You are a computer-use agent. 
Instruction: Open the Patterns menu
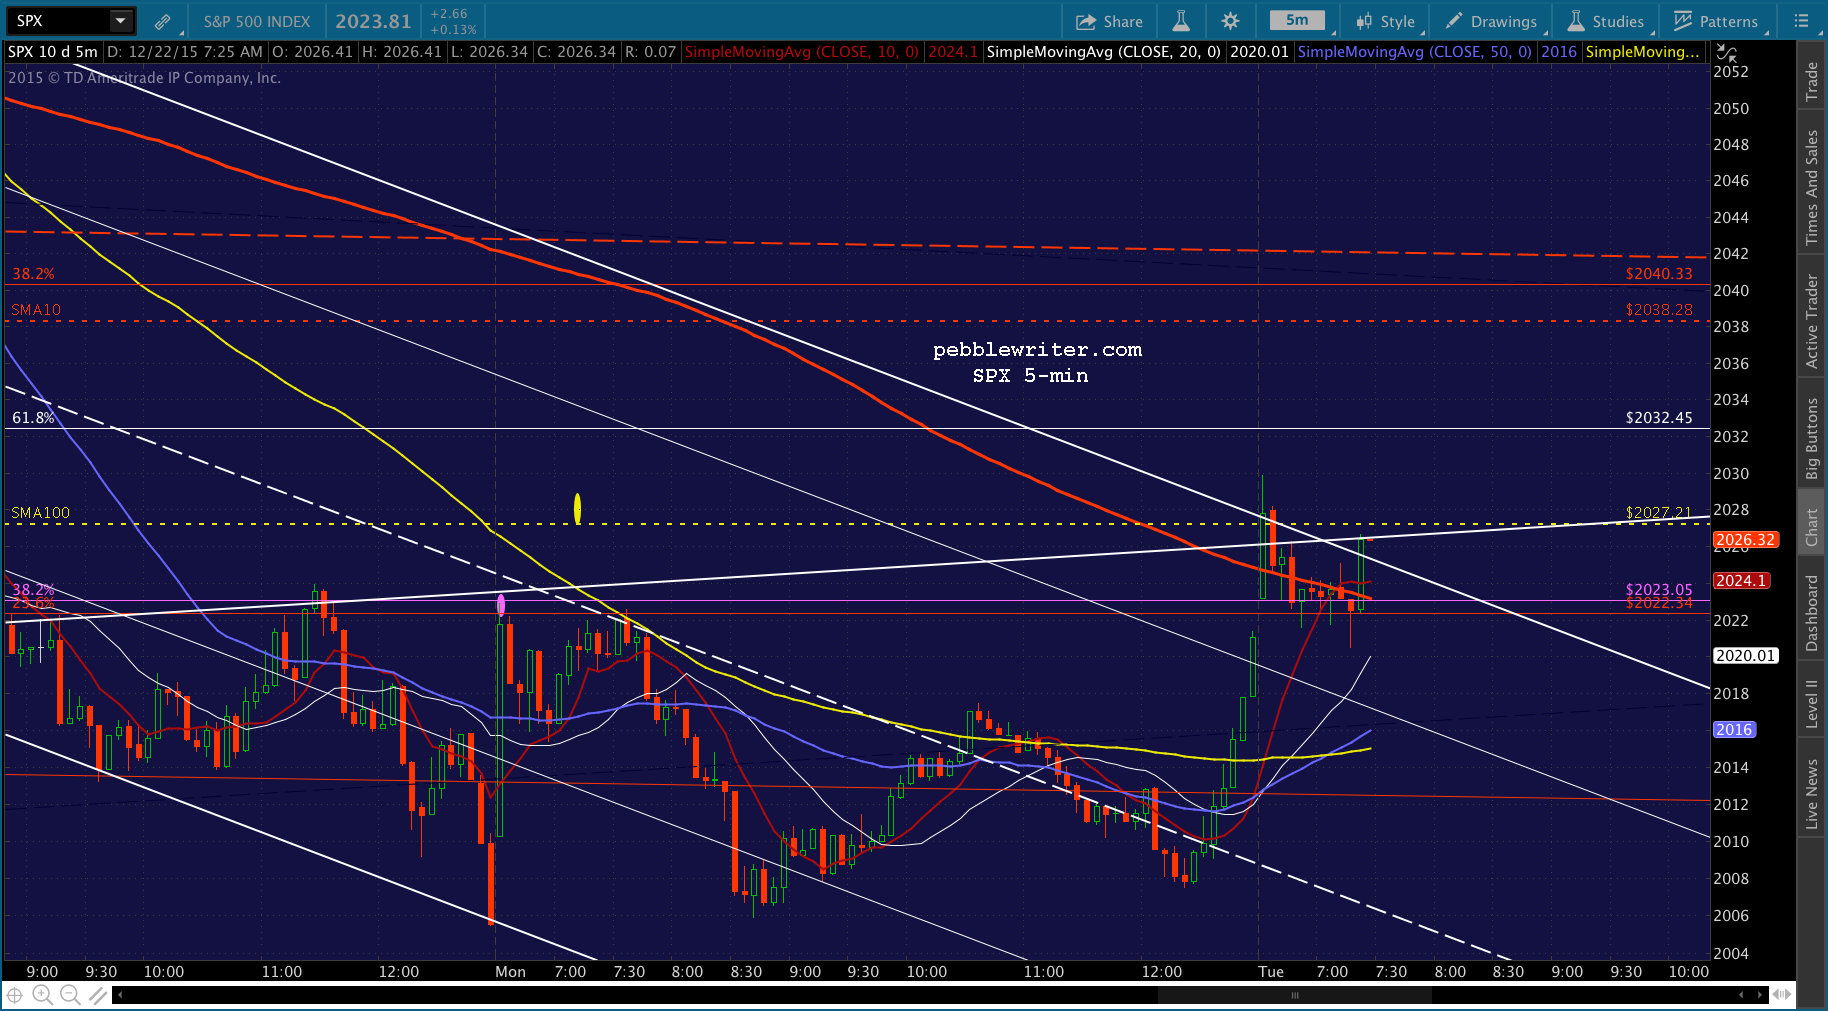point(1716,21)
